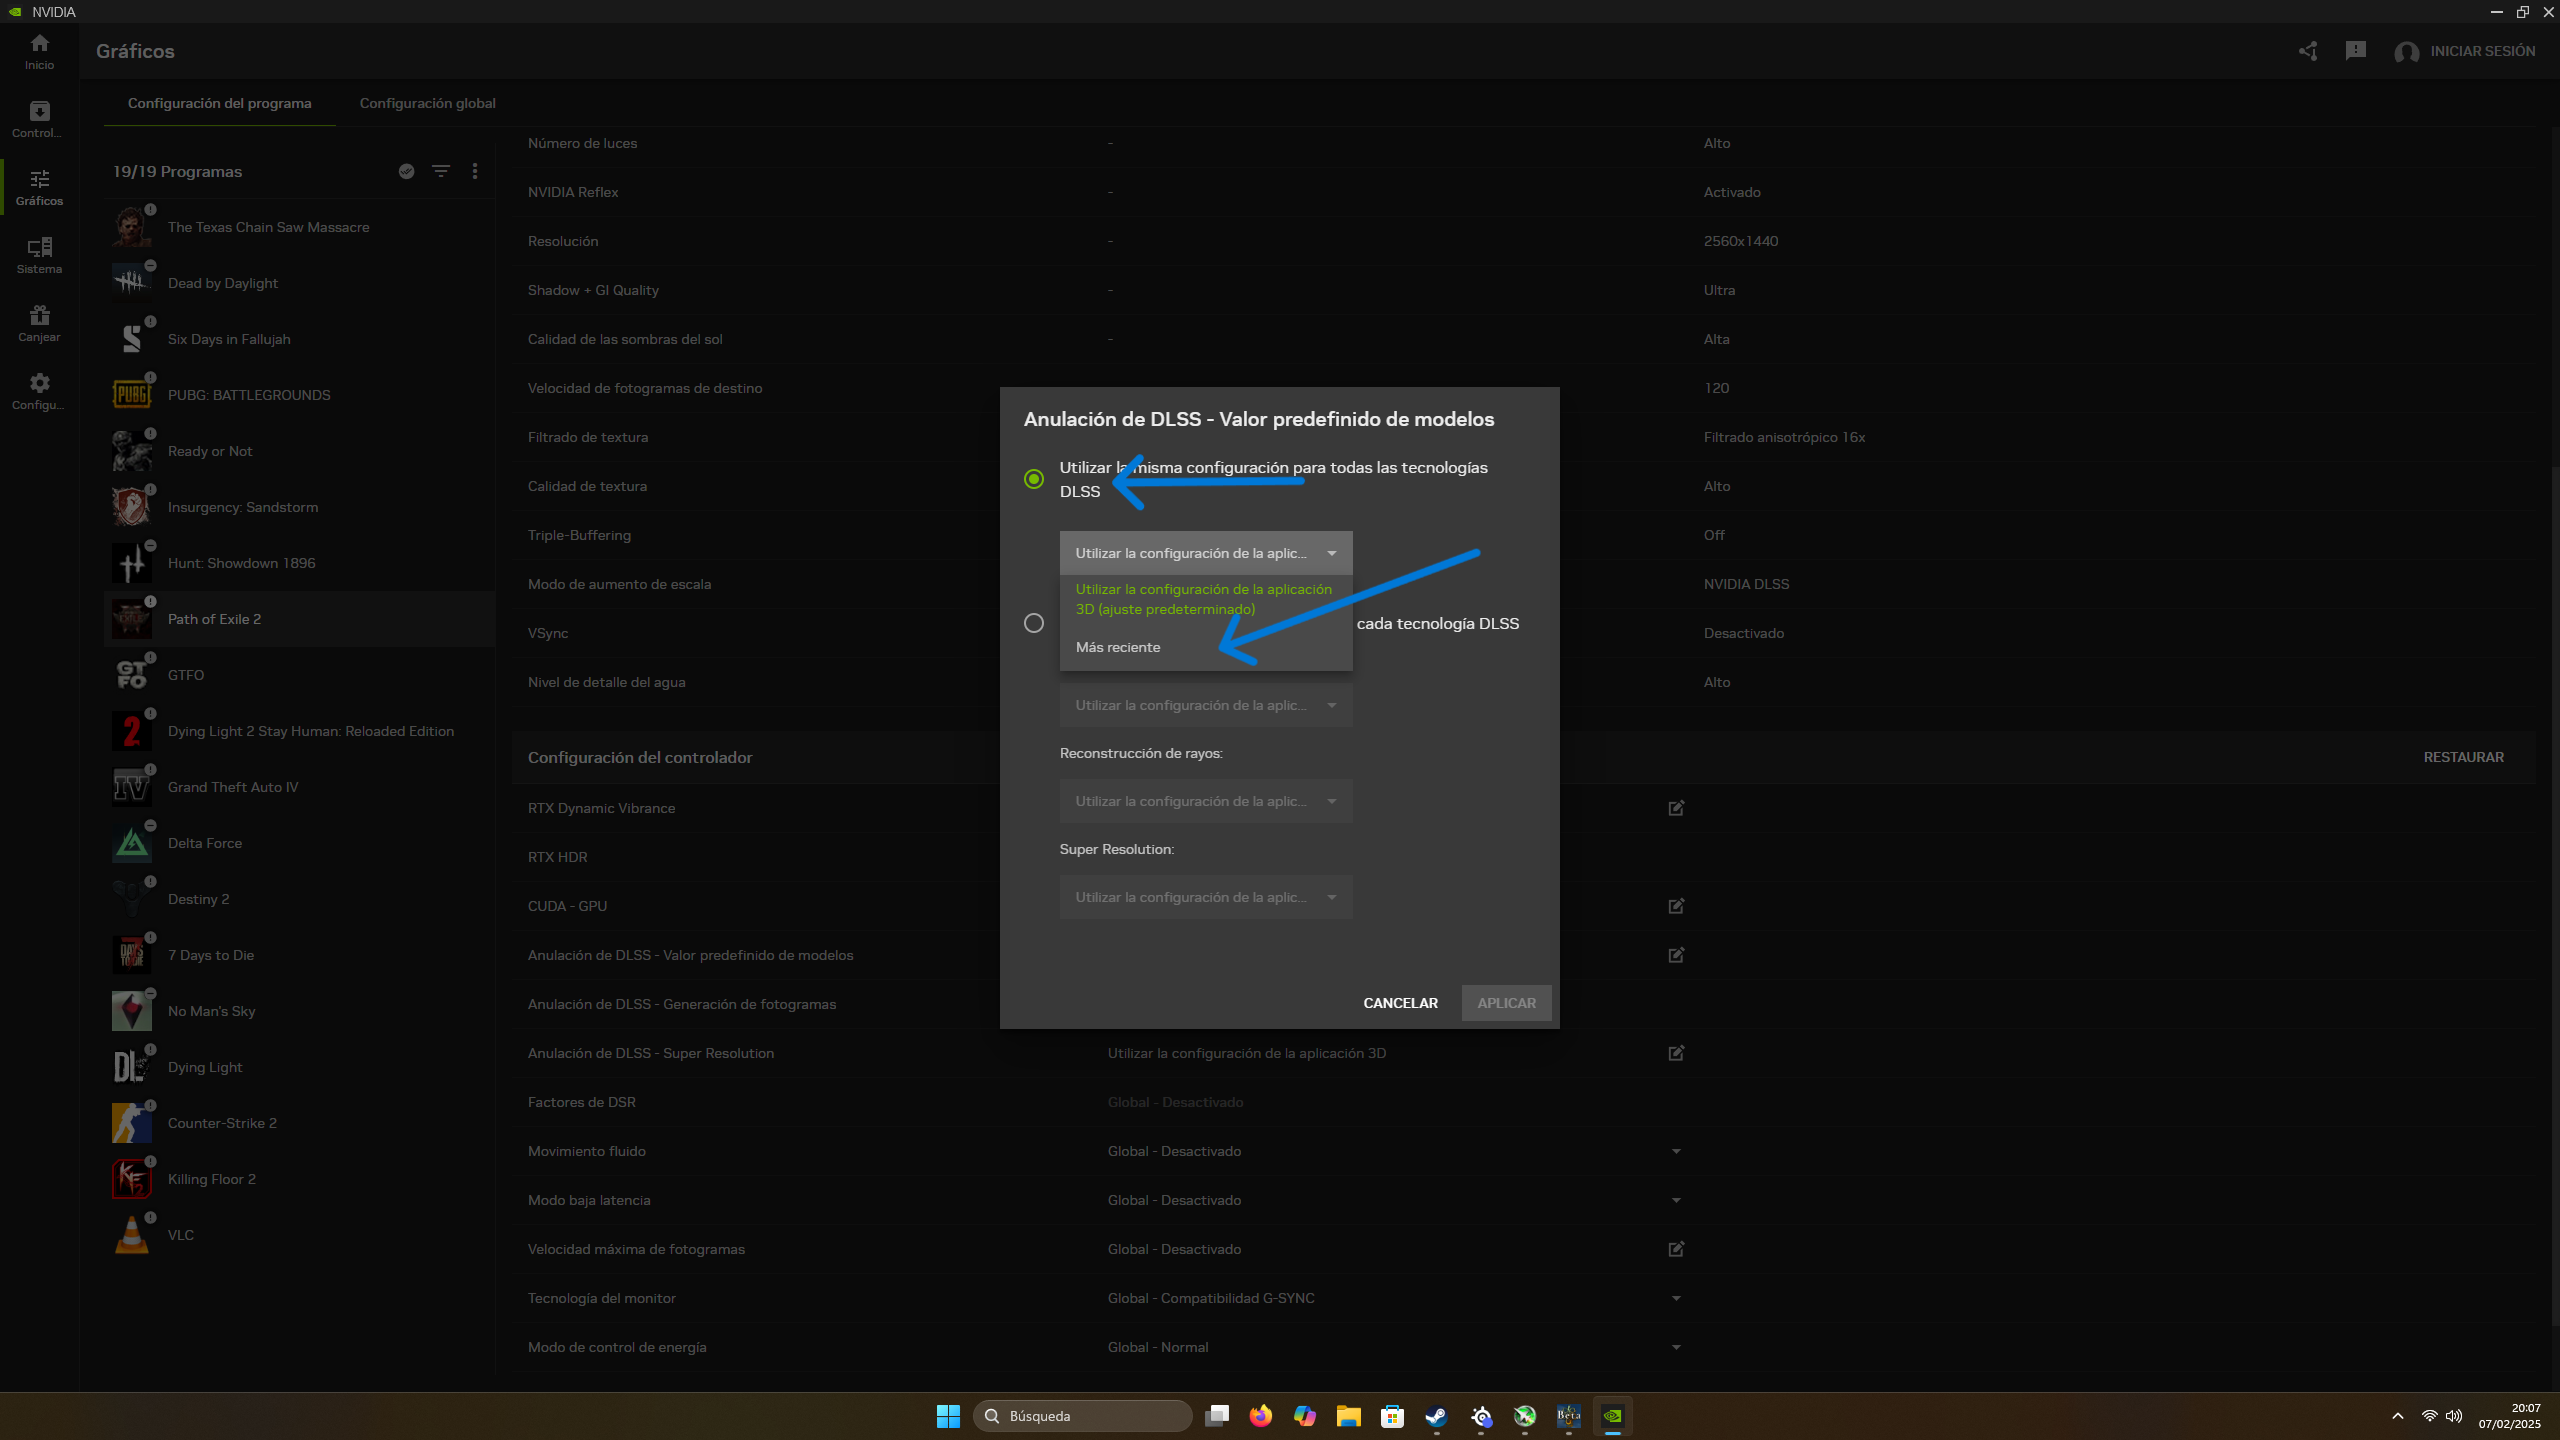This screenshot has height=1440, width=2560.
Task: Open File Explorer from the taskbar
Action: pyautogui.click(x=1348, y=1416)
